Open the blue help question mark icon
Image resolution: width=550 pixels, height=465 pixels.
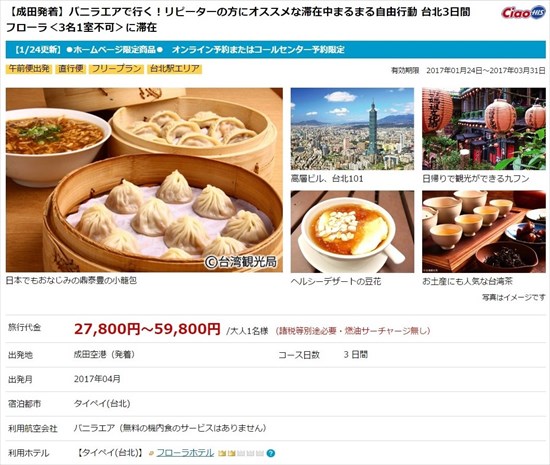[270, 453]
